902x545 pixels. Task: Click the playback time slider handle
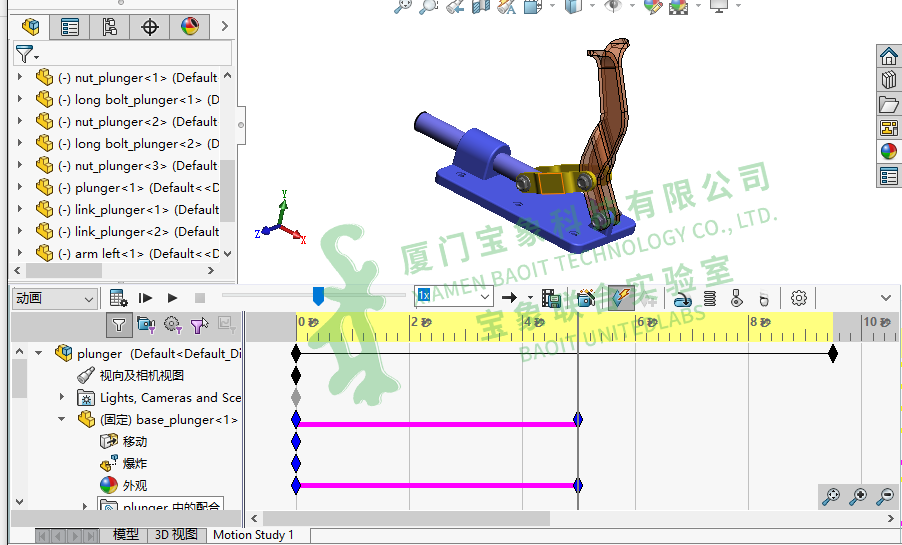[318, 296]
